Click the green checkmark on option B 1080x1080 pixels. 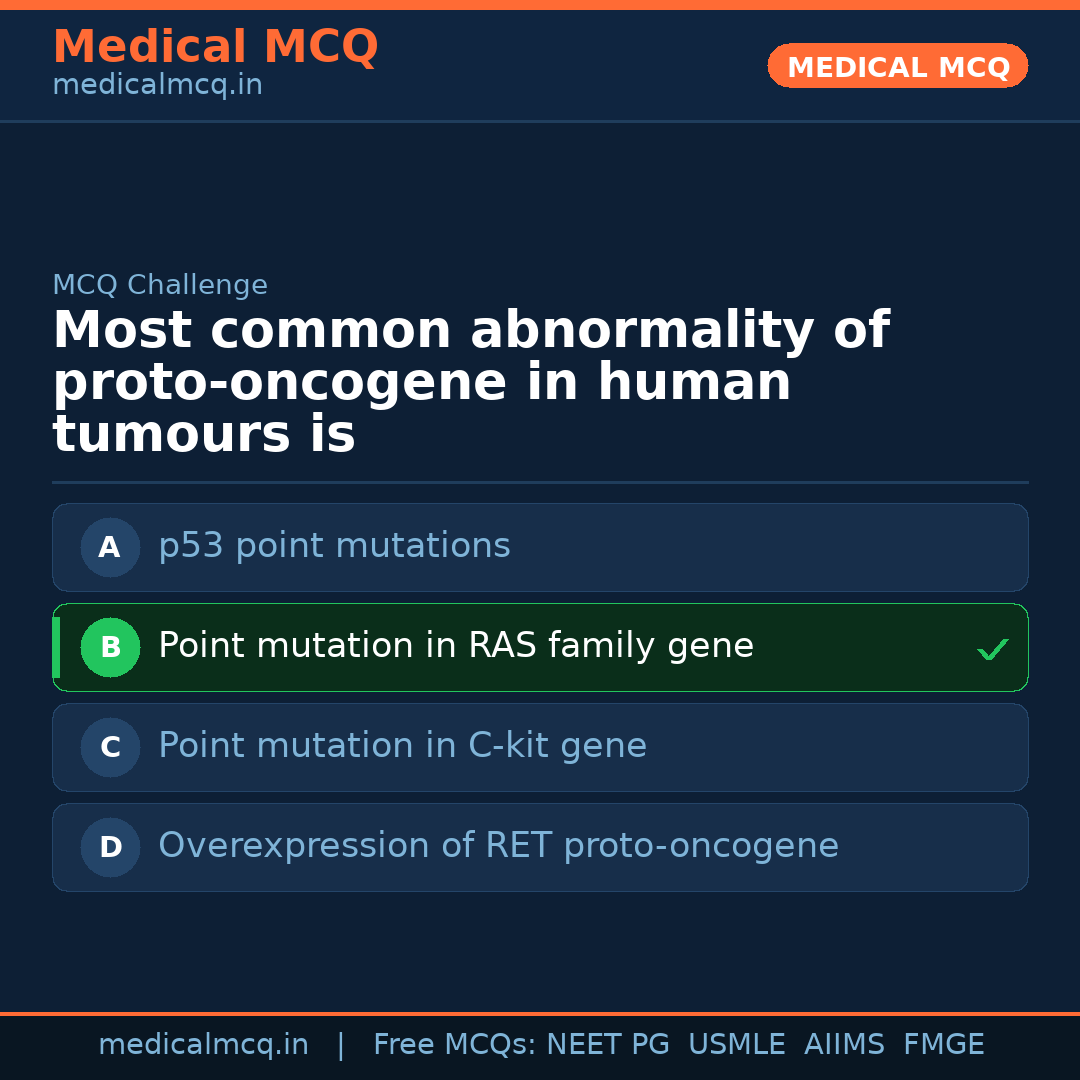pyautogui.click(x=992, y=650)
